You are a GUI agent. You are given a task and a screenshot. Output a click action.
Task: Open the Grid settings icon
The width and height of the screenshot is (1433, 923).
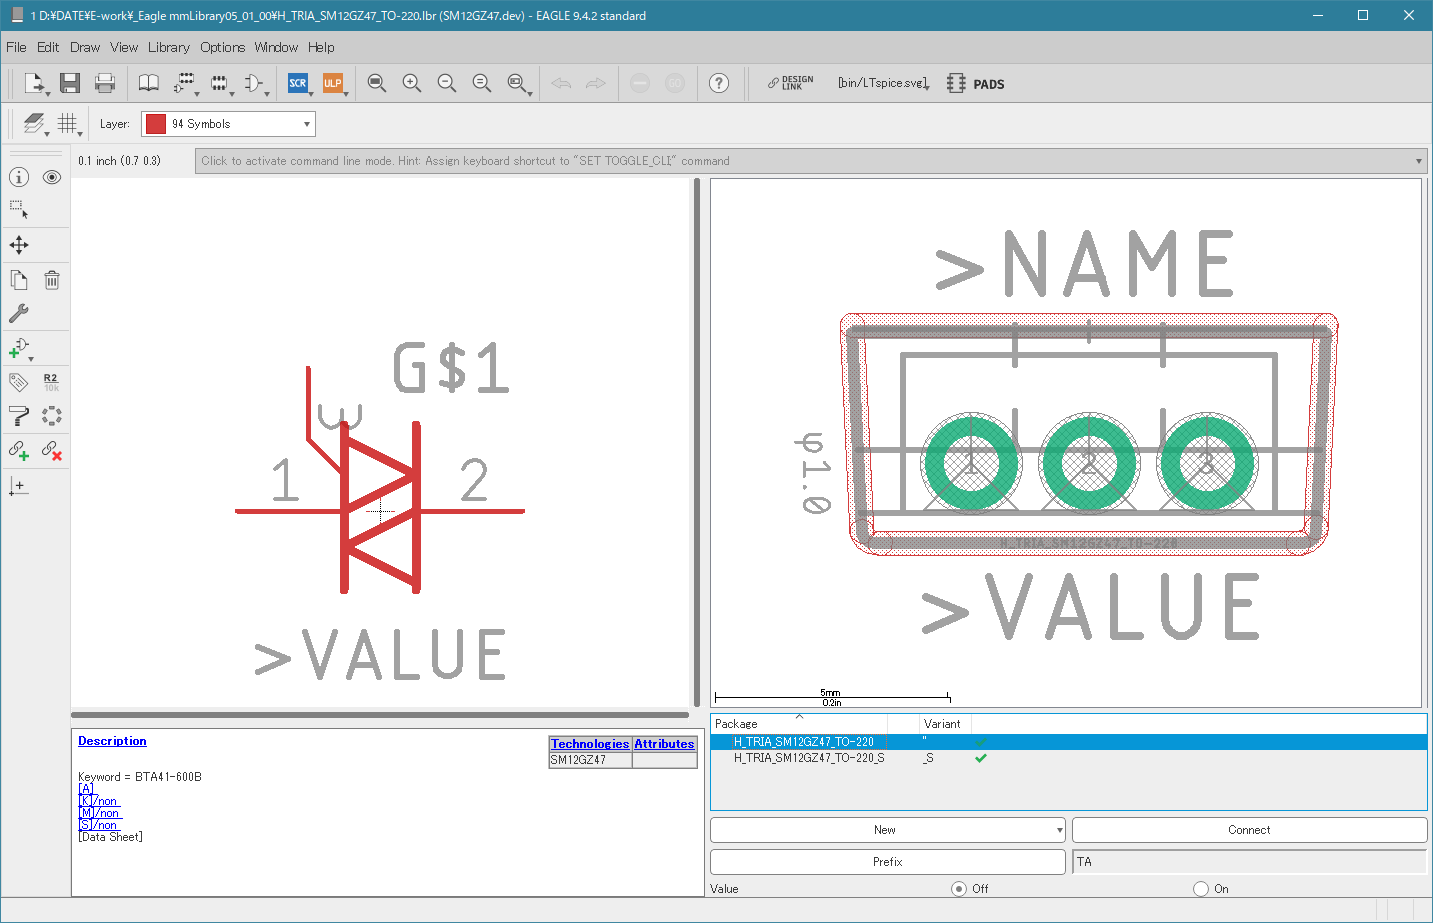click(68, 124)
